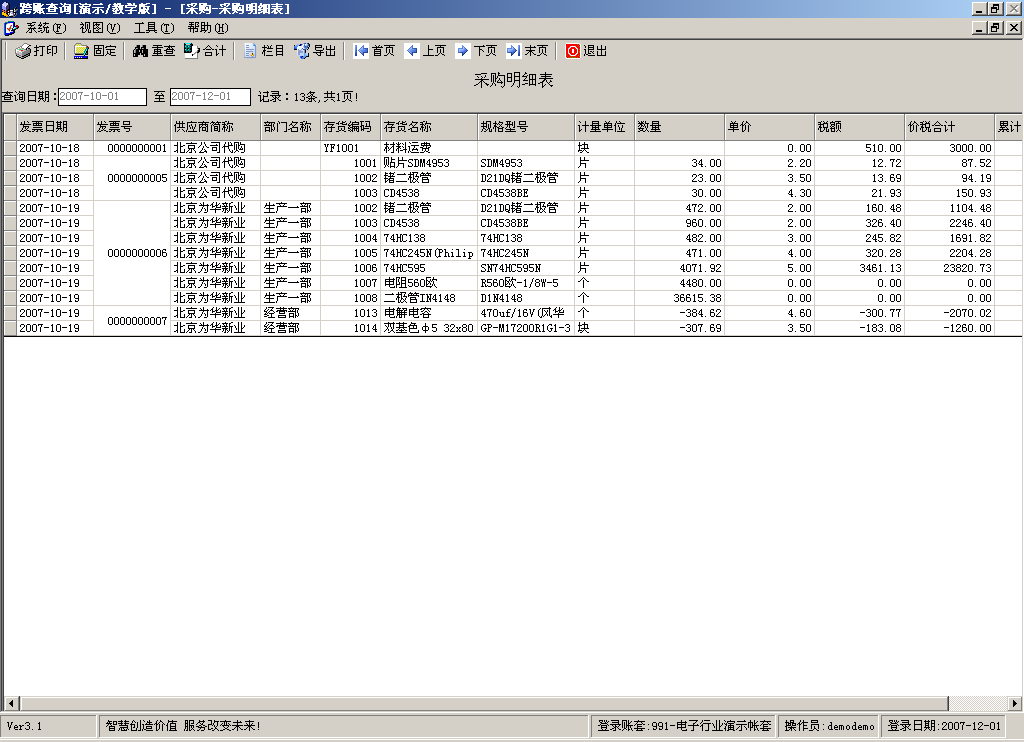Click the 存货编码 column header
1024x742 pixels.
(351, 127)
